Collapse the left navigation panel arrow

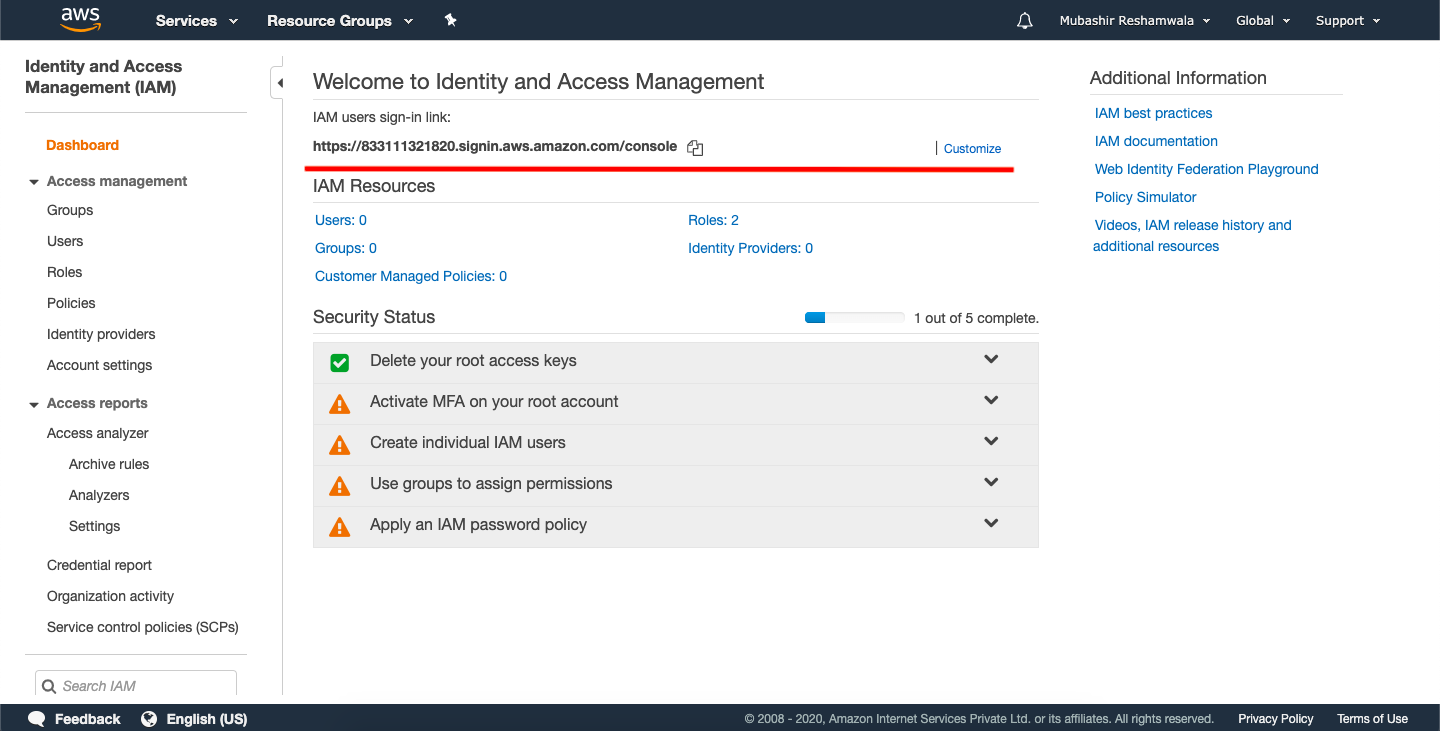coord(279,83)
